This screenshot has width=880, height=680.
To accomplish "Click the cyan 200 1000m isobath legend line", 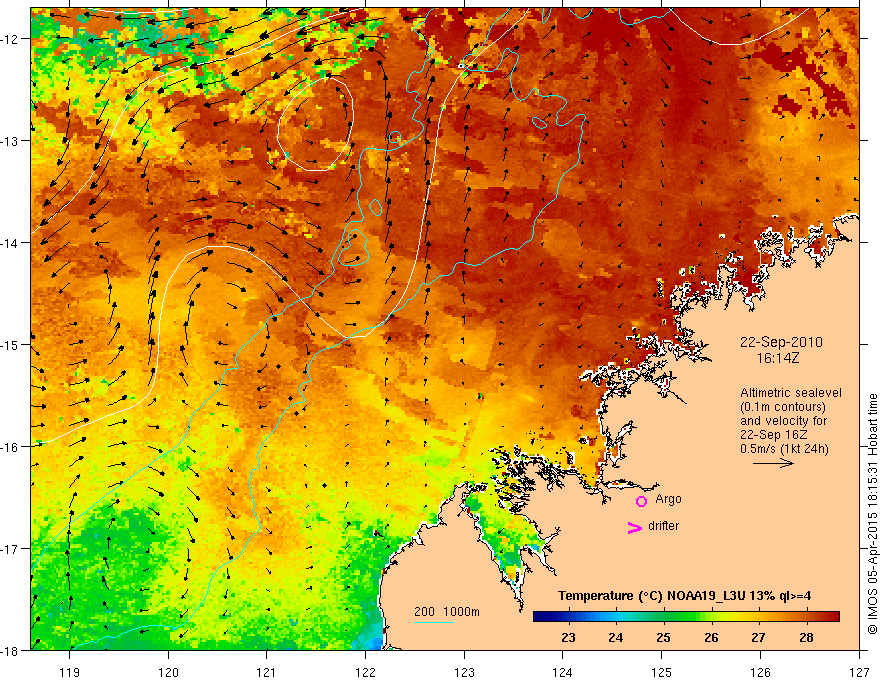I will pos(434,622).
